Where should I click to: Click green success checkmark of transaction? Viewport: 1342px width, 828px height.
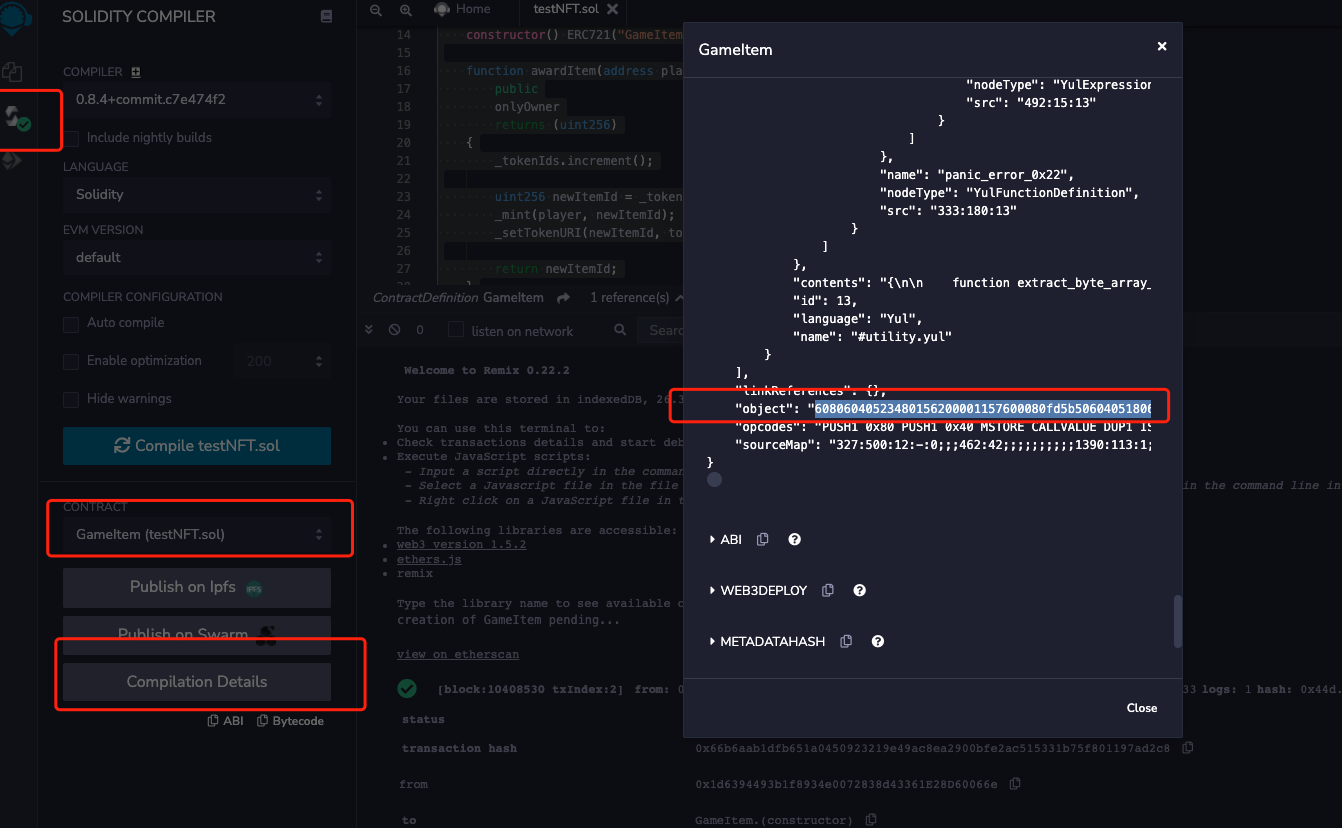[407, 688]
